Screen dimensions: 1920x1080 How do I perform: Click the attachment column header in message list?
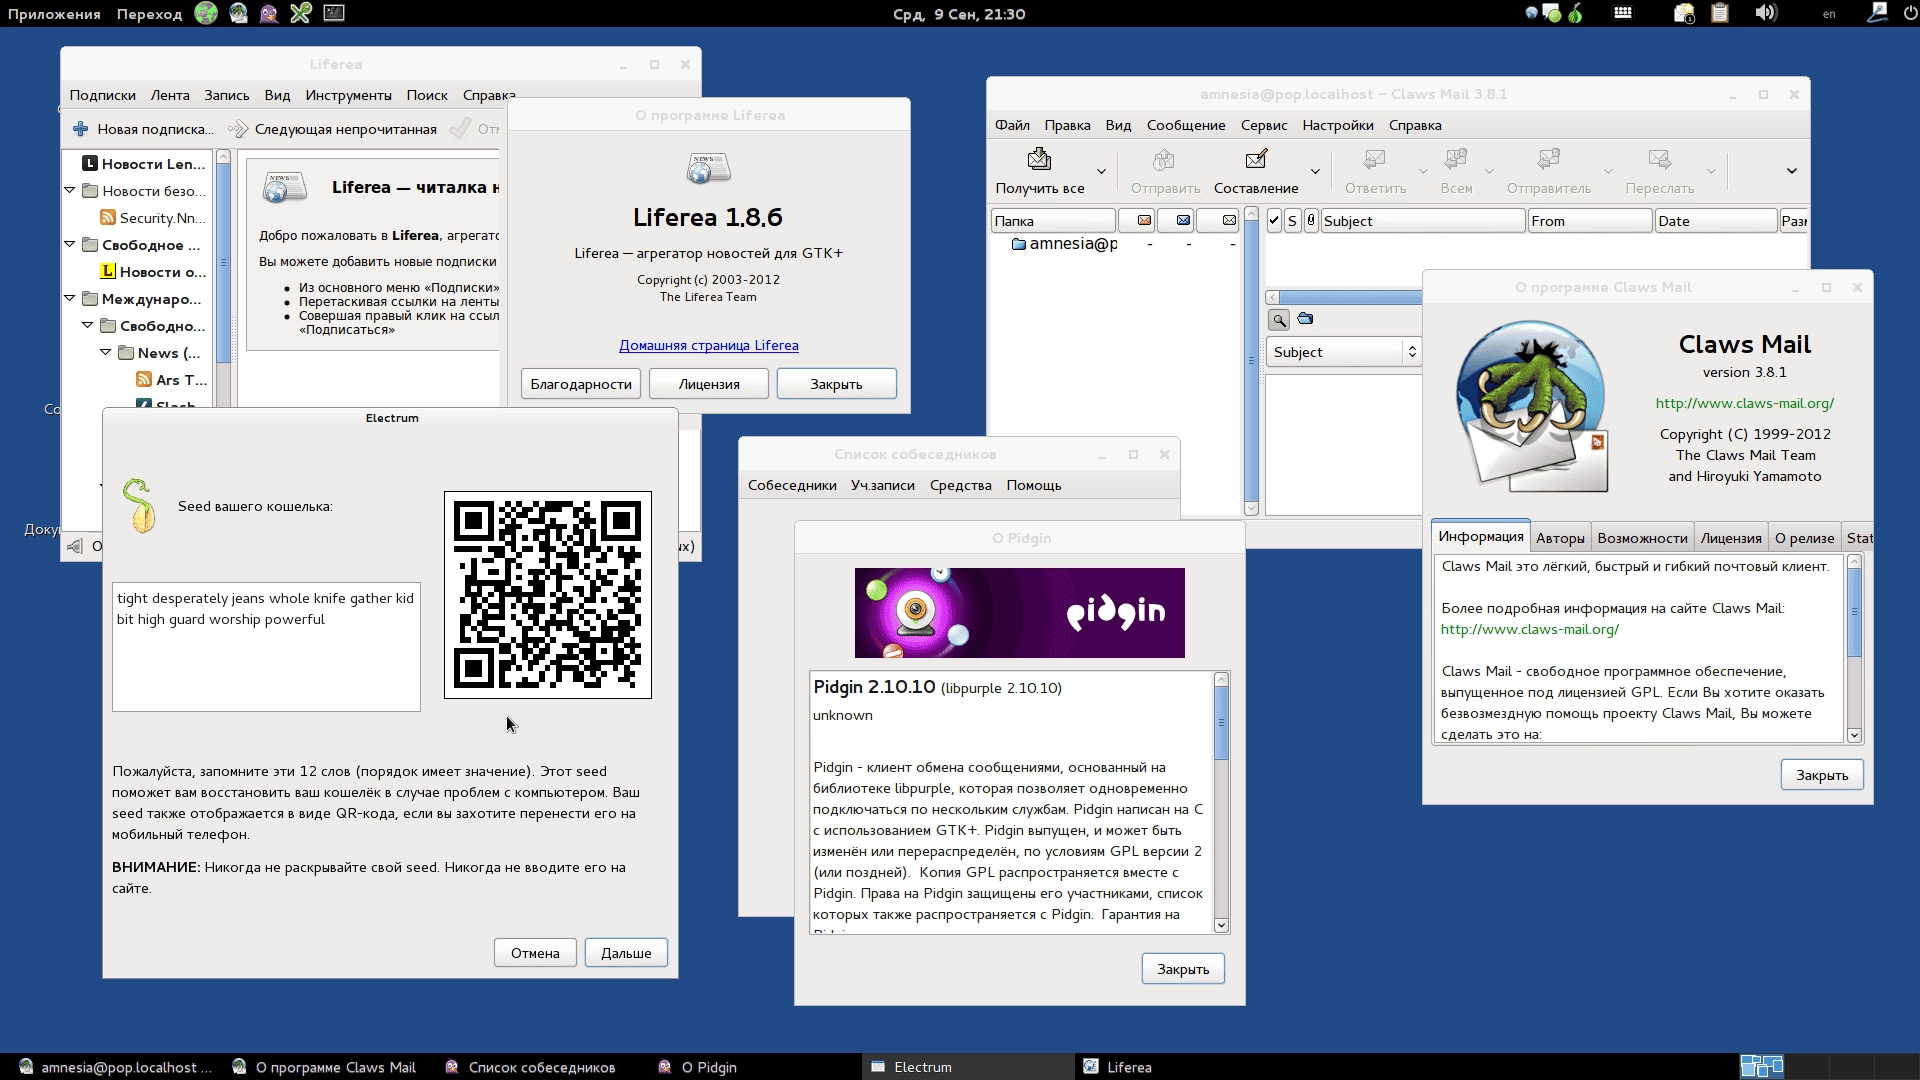tap(1311, 221)
